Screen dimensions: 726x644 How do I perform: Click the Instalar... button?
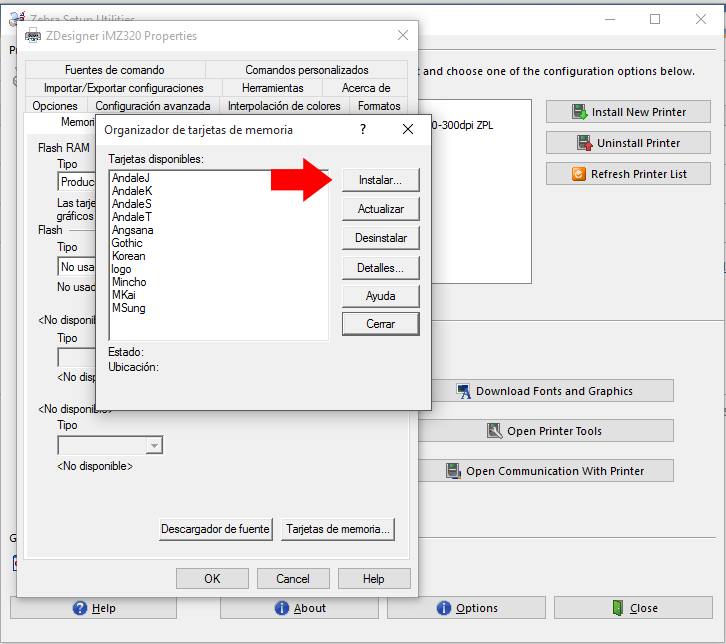click(x=381, y=180)
